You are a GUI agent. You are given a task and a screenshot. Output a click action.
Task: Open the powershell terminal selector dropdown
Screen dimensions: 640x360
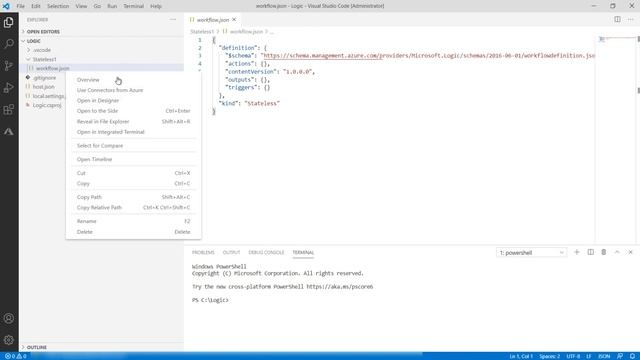531,253
